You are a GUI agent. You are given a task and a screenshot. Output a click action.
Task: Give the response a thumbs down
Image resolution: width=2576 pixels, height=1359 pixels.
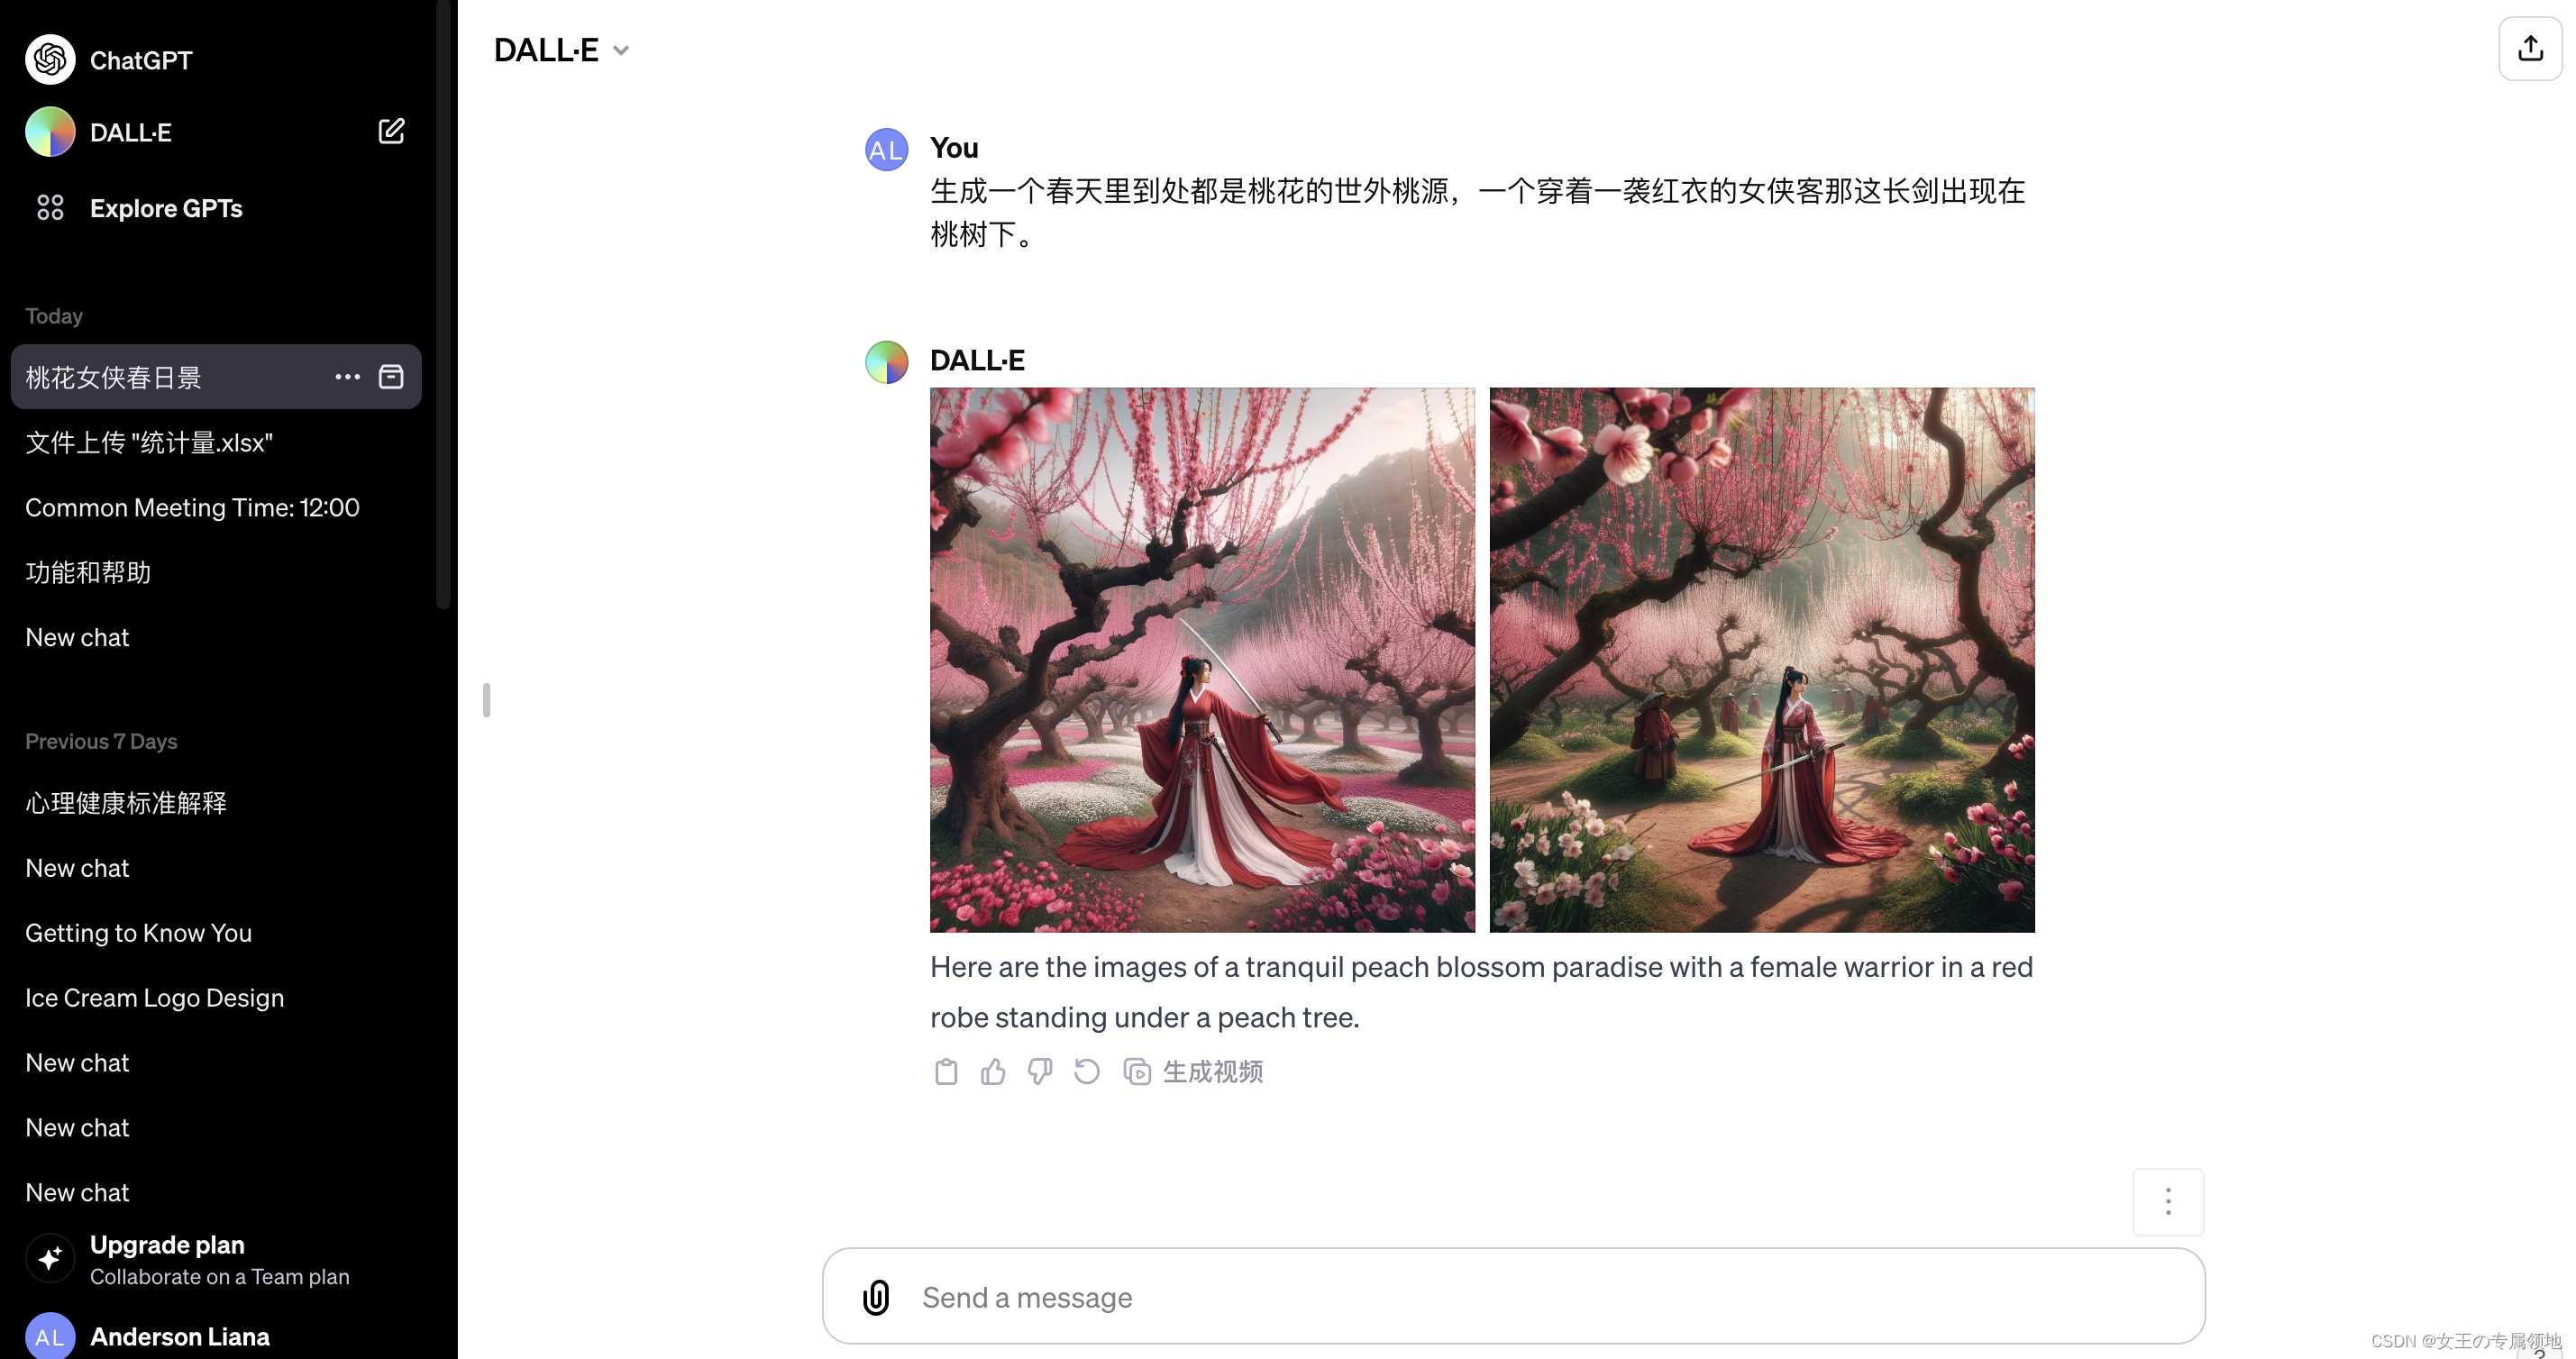point(1040,1072)
